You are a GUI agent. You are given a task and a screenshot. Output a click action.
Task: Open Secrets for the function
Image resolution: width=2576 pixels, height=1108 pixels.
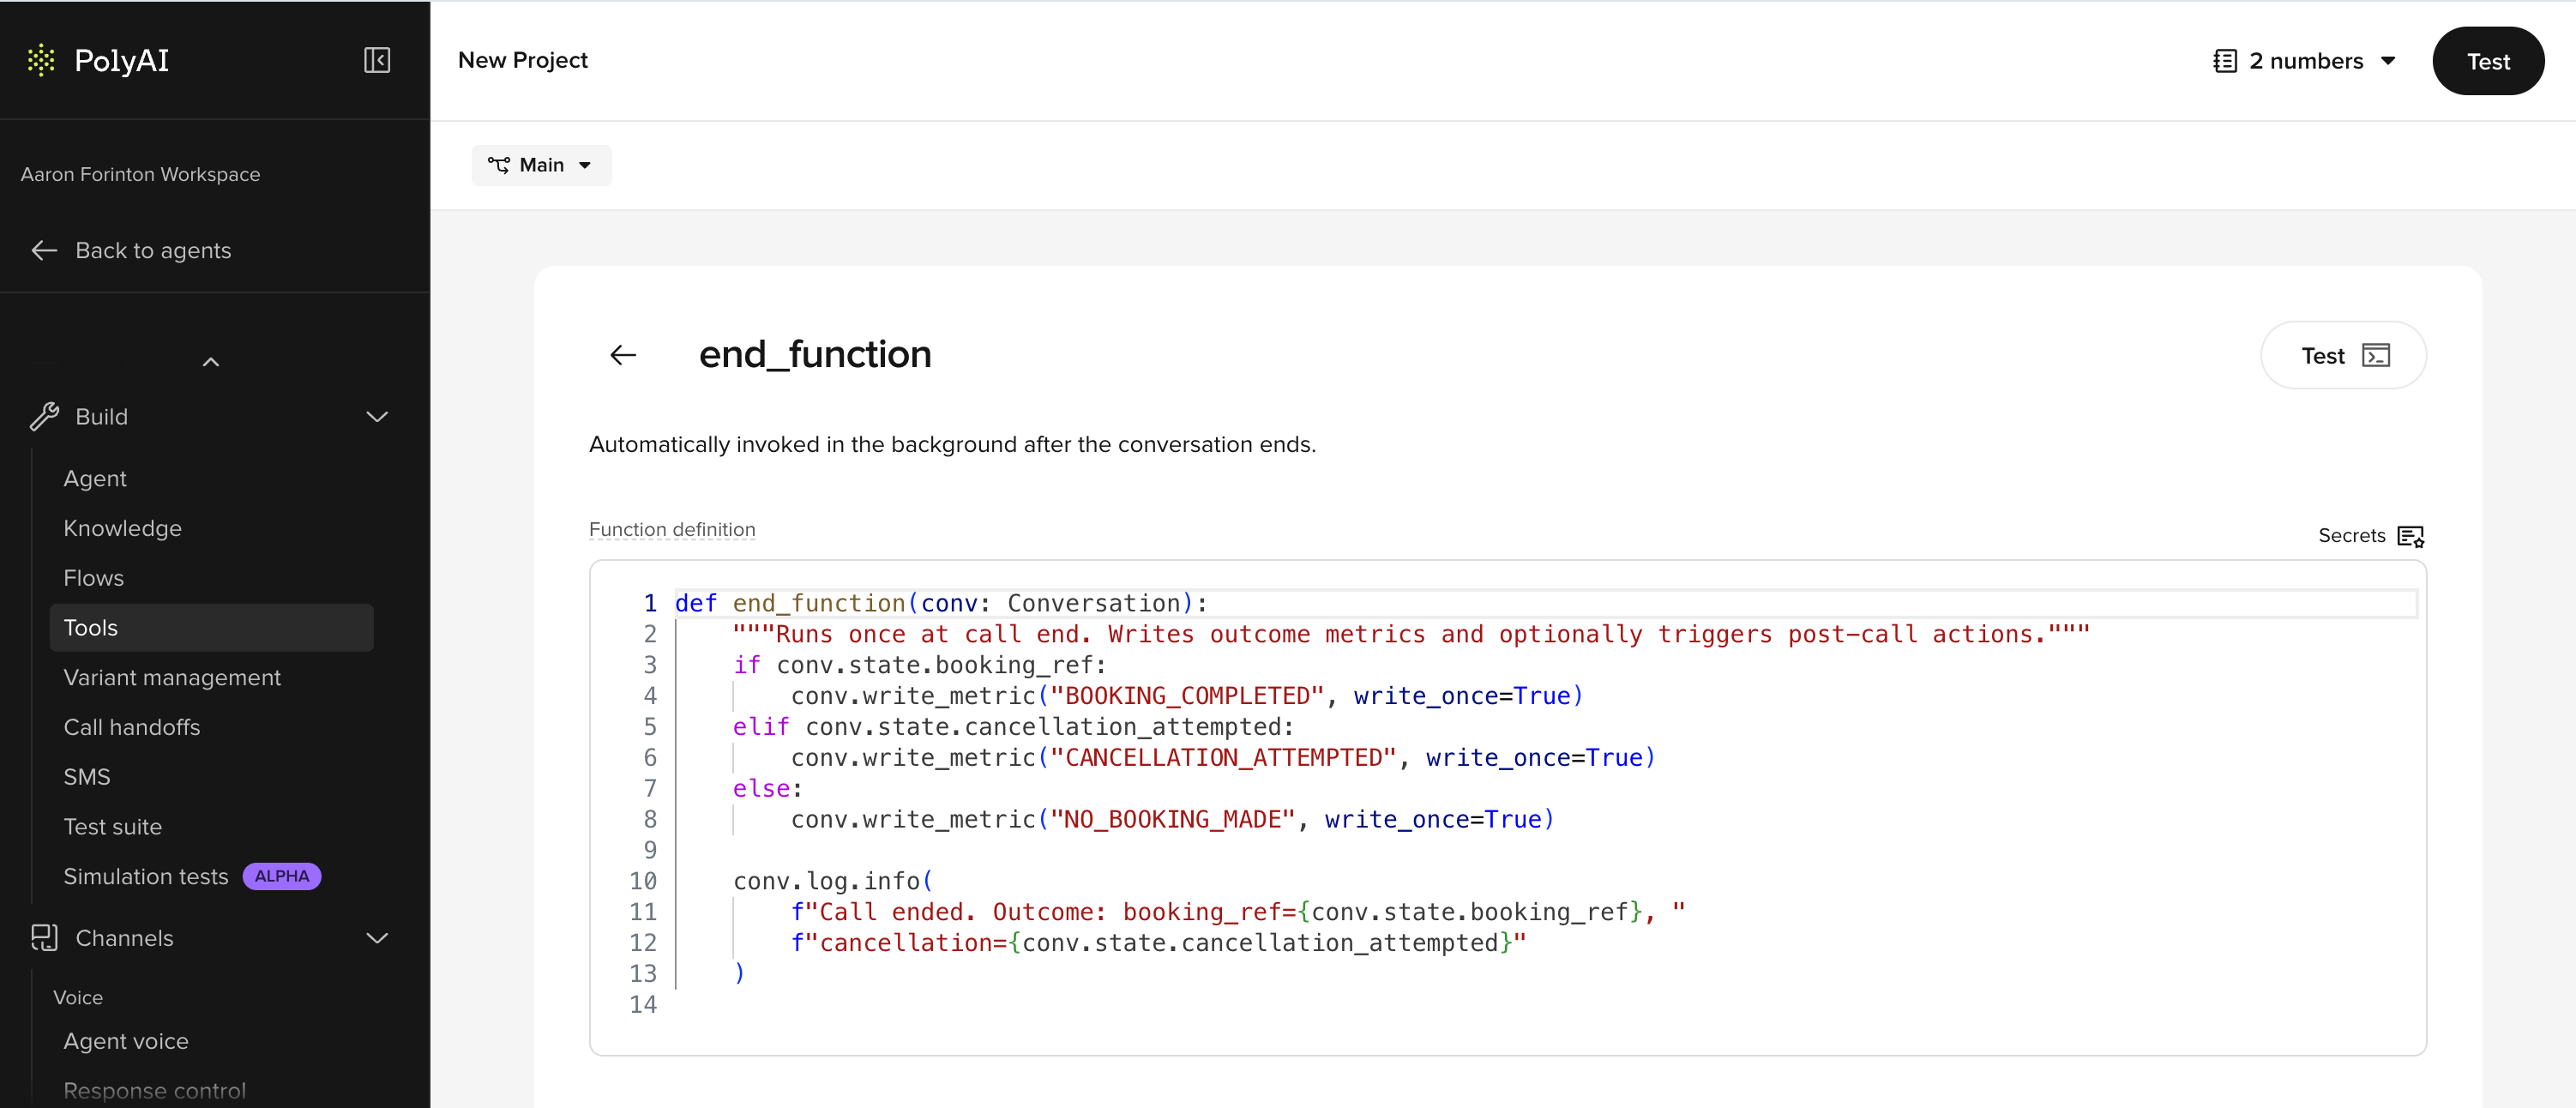click(x=2370, y=536)
